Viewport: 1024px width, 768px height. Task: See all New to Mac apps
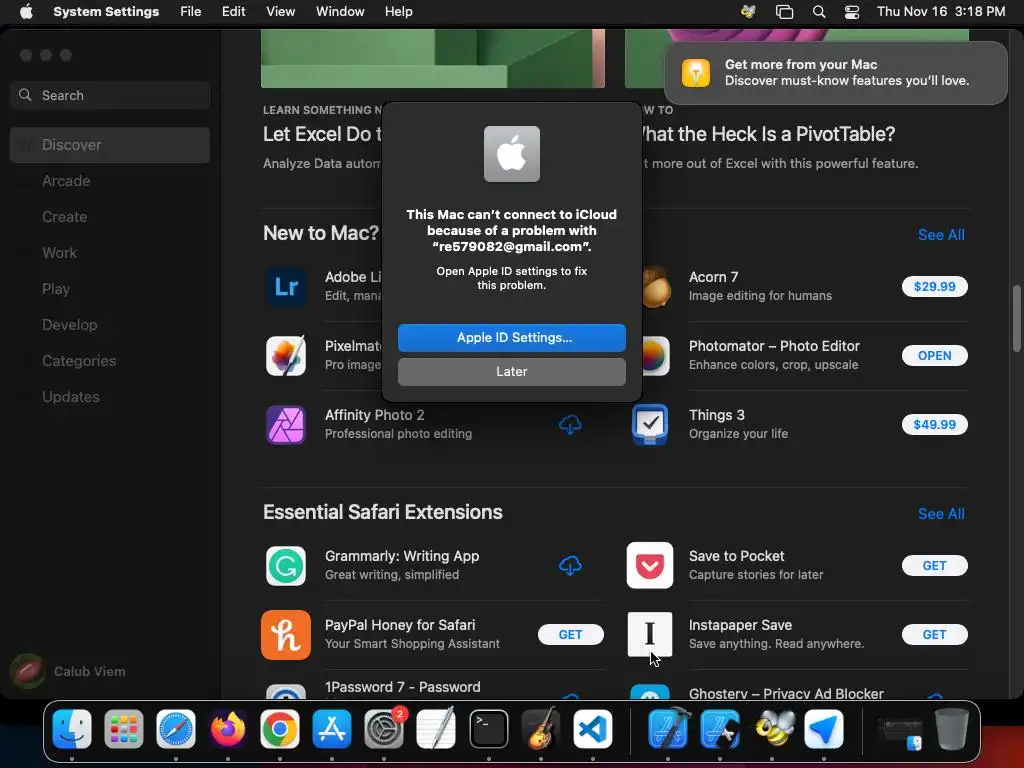click(x=940, y=235)
